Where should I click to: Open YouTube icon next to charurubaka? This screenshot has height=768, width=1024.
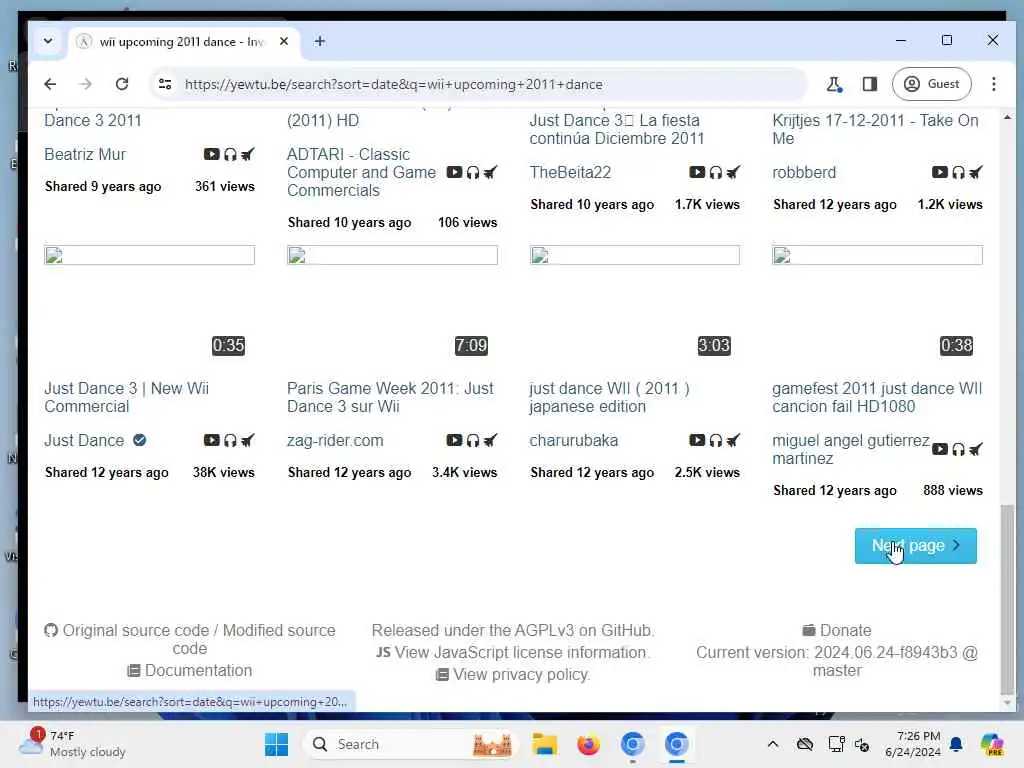pos(697,440)
